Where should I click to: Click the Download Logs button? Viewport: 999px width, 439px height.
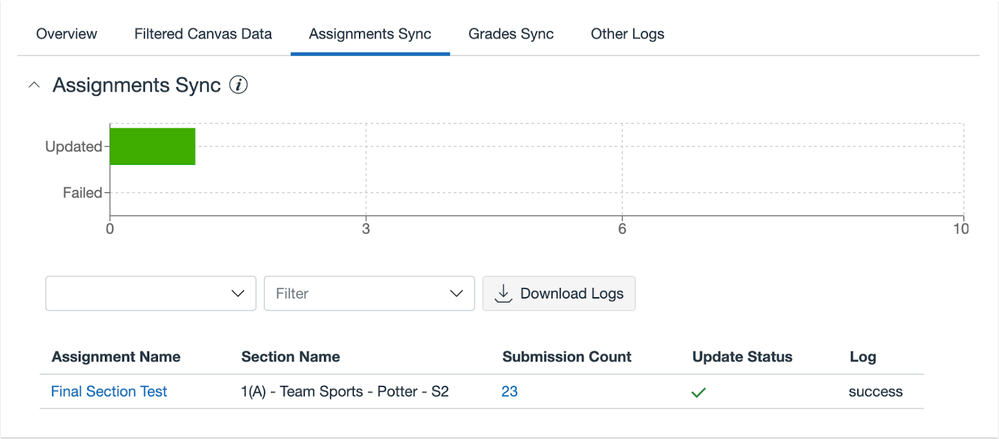(x=559, y=293)
